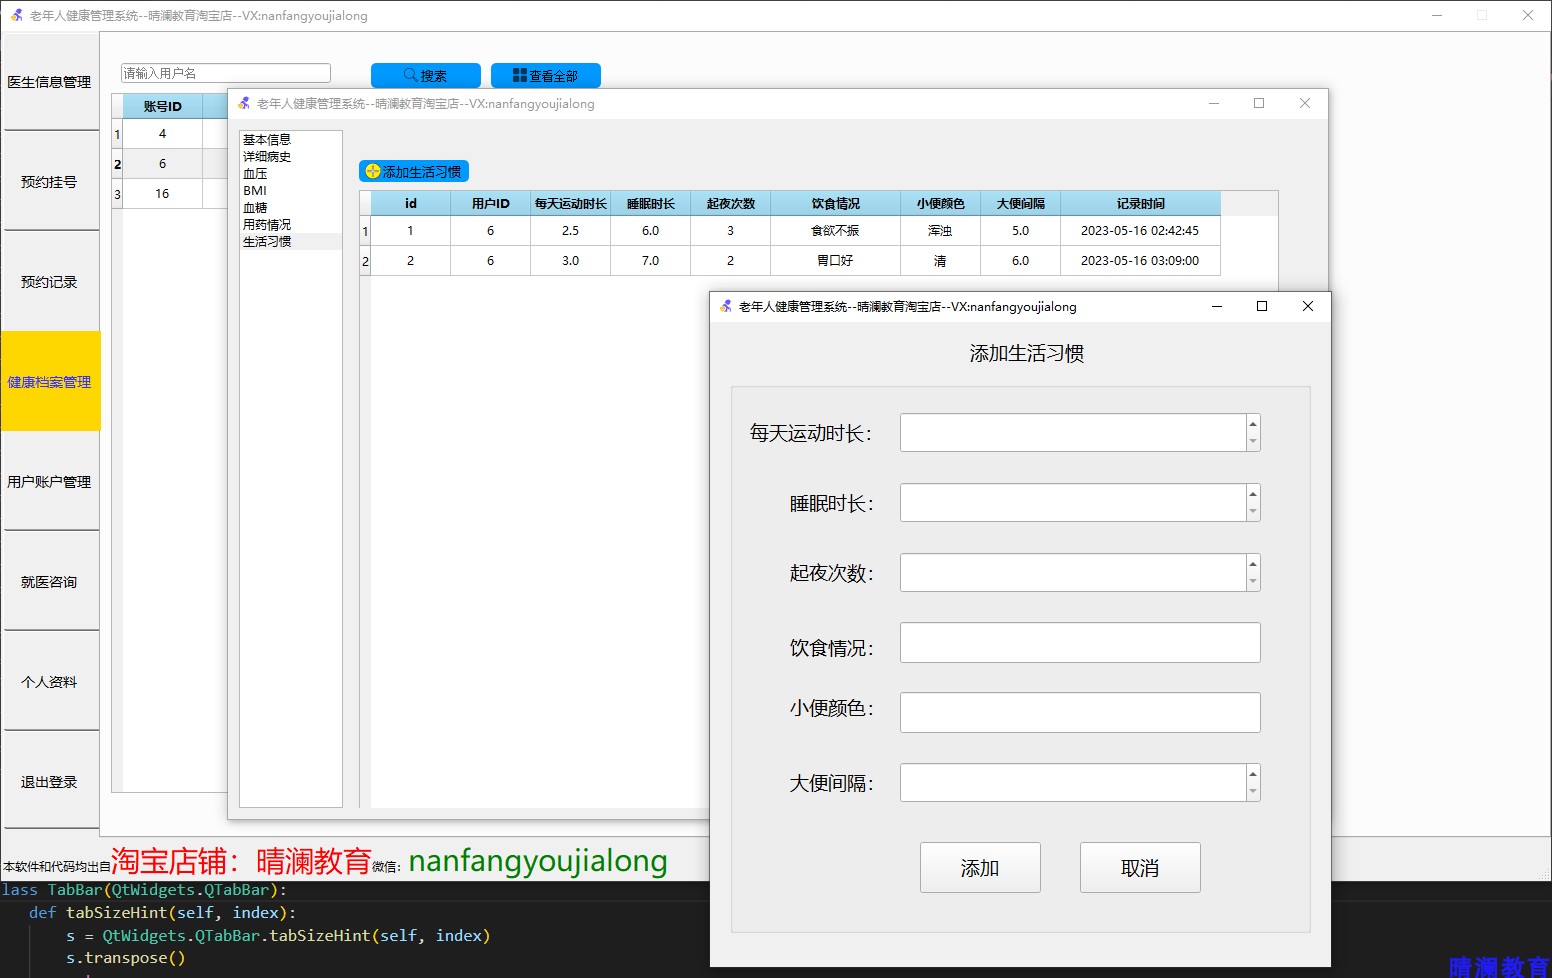1552x978 pixels.
Task: Click the 食欲不振 table cell
Action: point(835,231)
